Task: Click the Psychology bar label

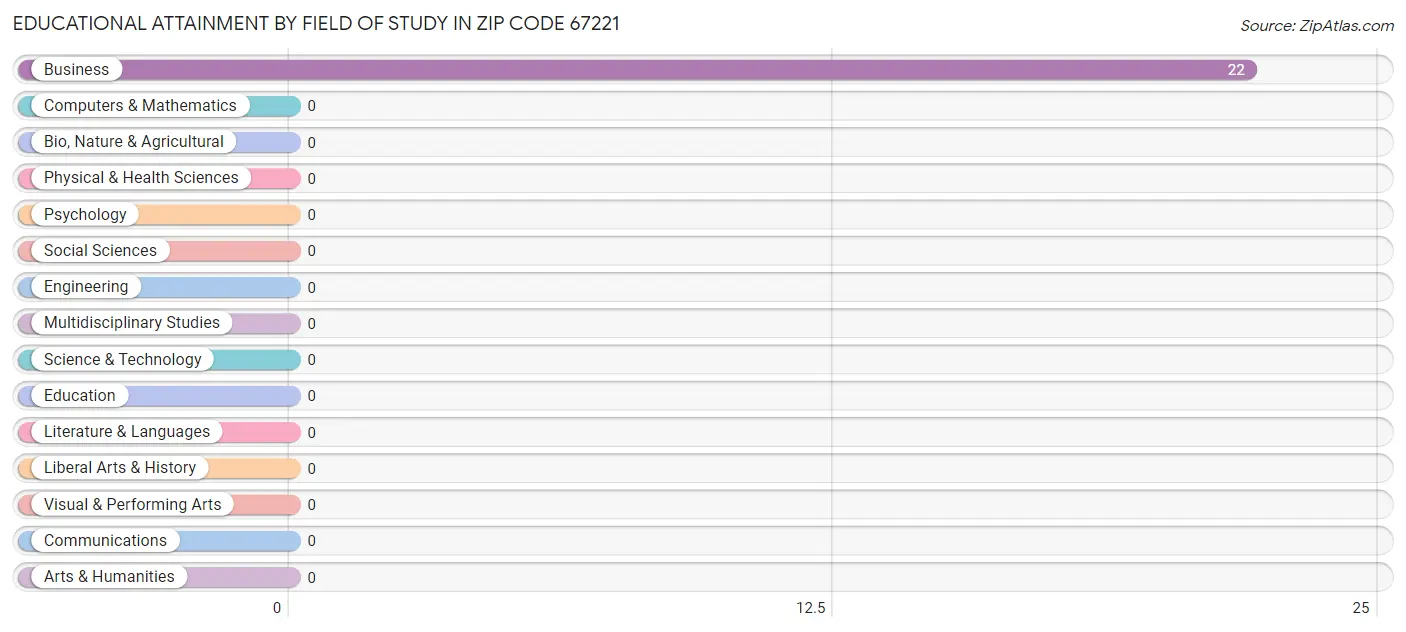Action: tap(85, 214)
